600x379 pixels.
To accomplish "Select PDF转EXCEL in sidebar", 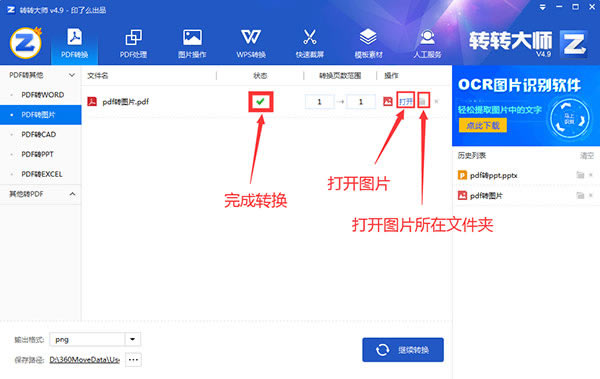I will (x=41, y=174).
